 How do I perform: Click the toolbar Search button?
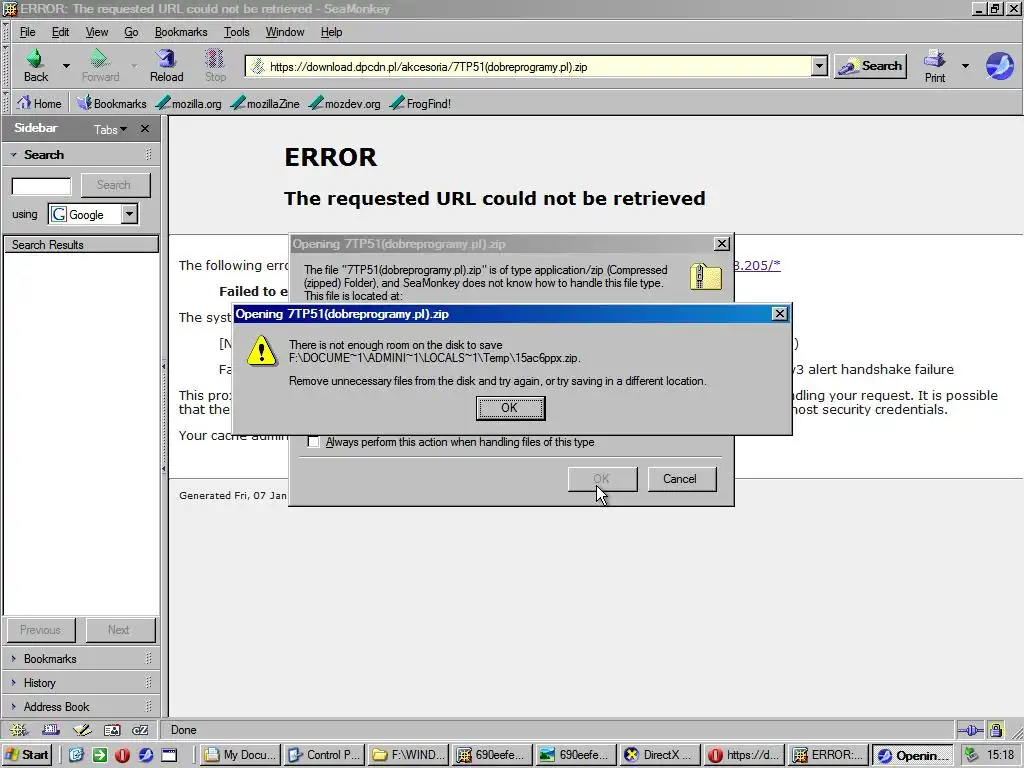coord(871,66)
